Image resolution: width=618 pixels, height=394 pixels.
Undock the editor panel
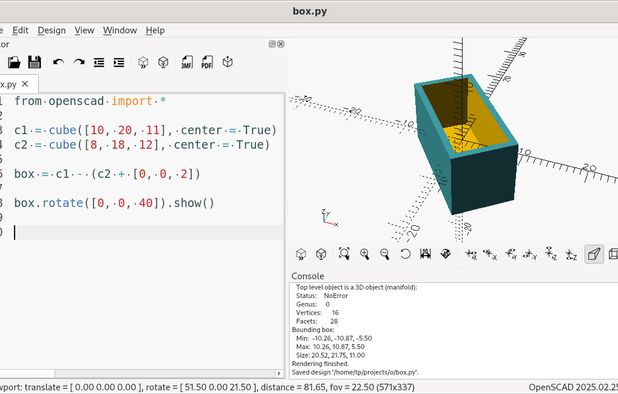[x=272, y=44]
